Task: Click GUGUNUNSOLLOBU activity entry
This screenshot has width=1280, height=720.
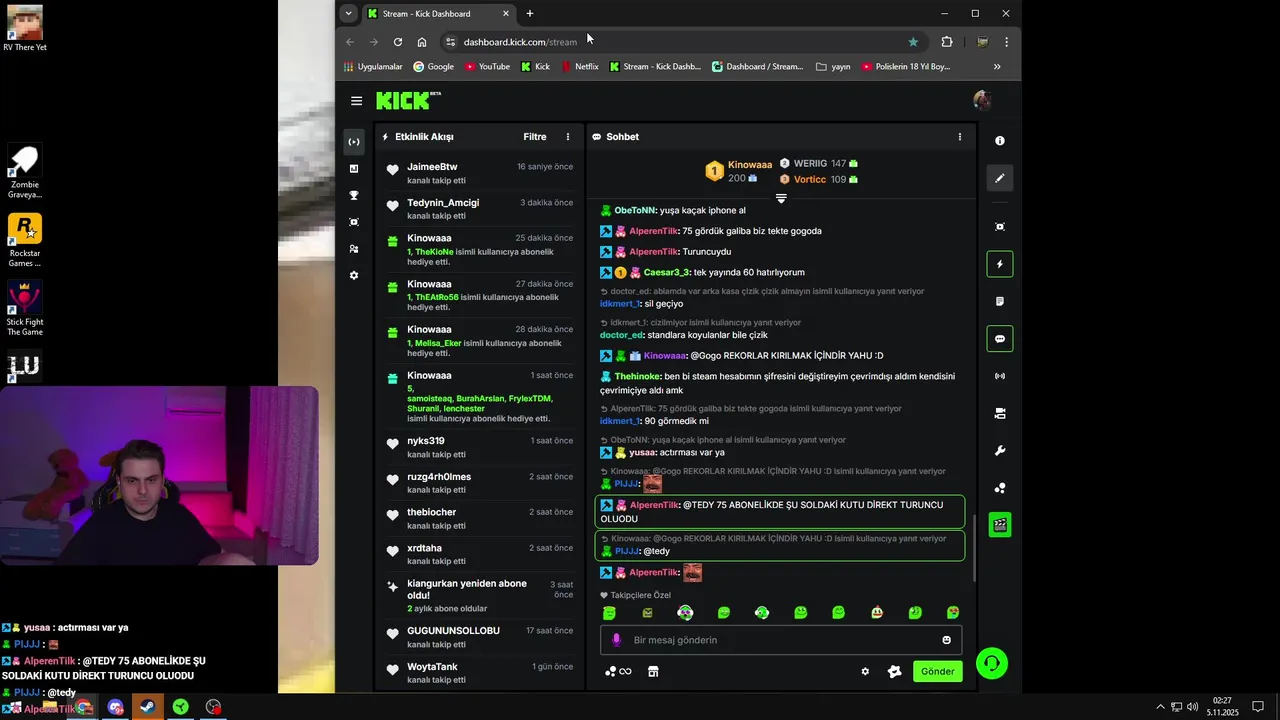Action: (453, 631)
